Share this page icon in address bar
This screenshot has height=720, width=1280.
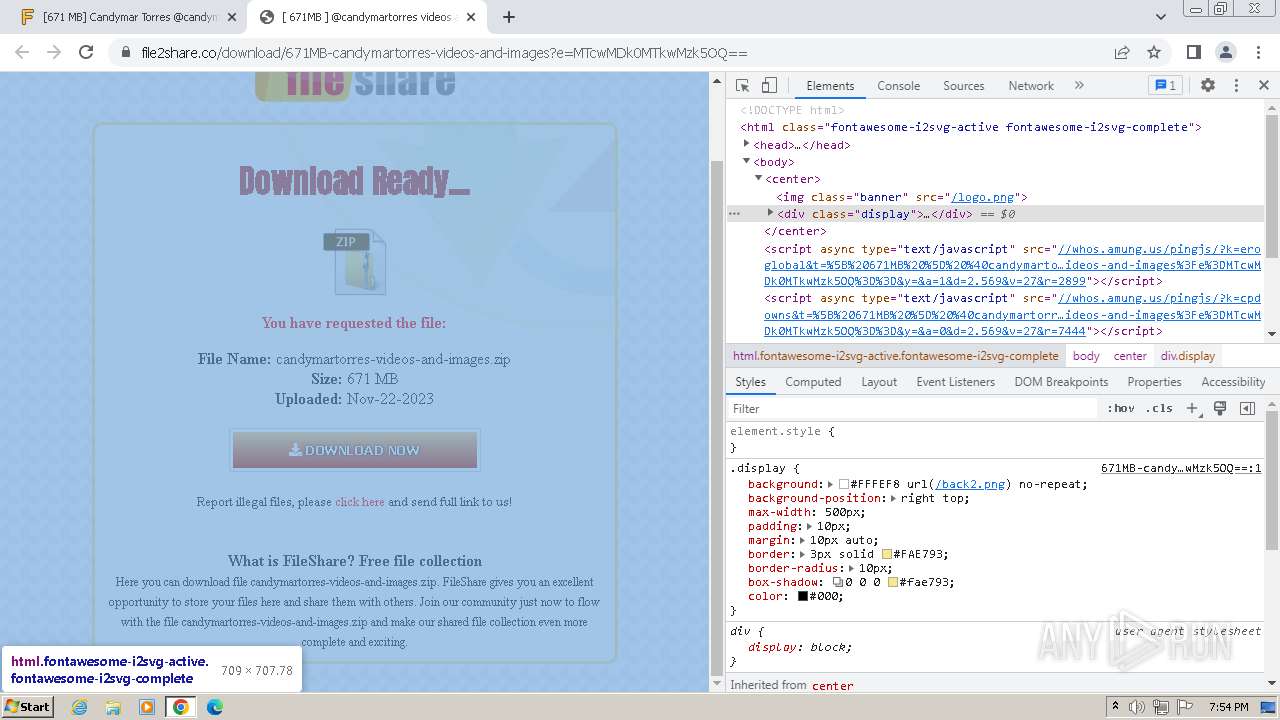point(1122,52)
